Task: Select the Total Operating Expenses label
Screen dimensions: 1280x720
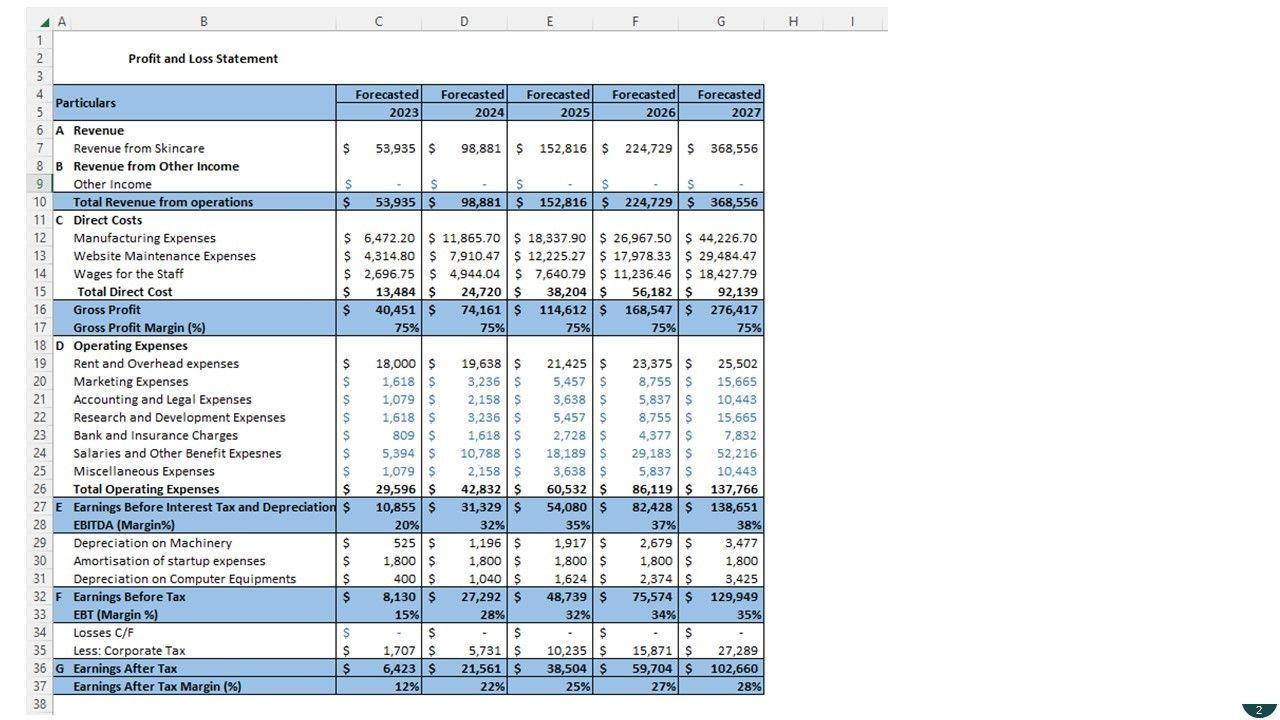Action: [146, 489]
